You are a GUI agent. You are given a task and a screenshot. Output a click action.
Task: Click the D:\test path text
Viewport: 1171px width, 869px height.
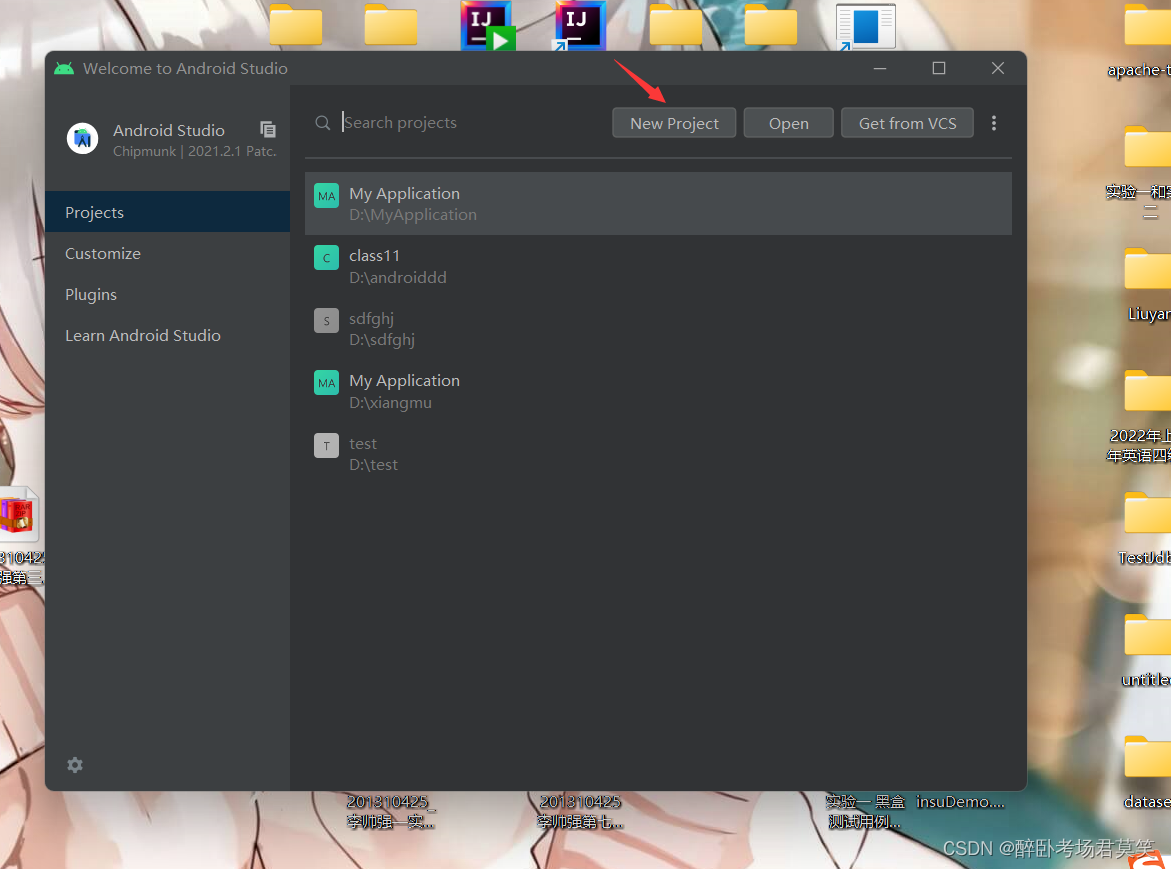click(373, 464)
